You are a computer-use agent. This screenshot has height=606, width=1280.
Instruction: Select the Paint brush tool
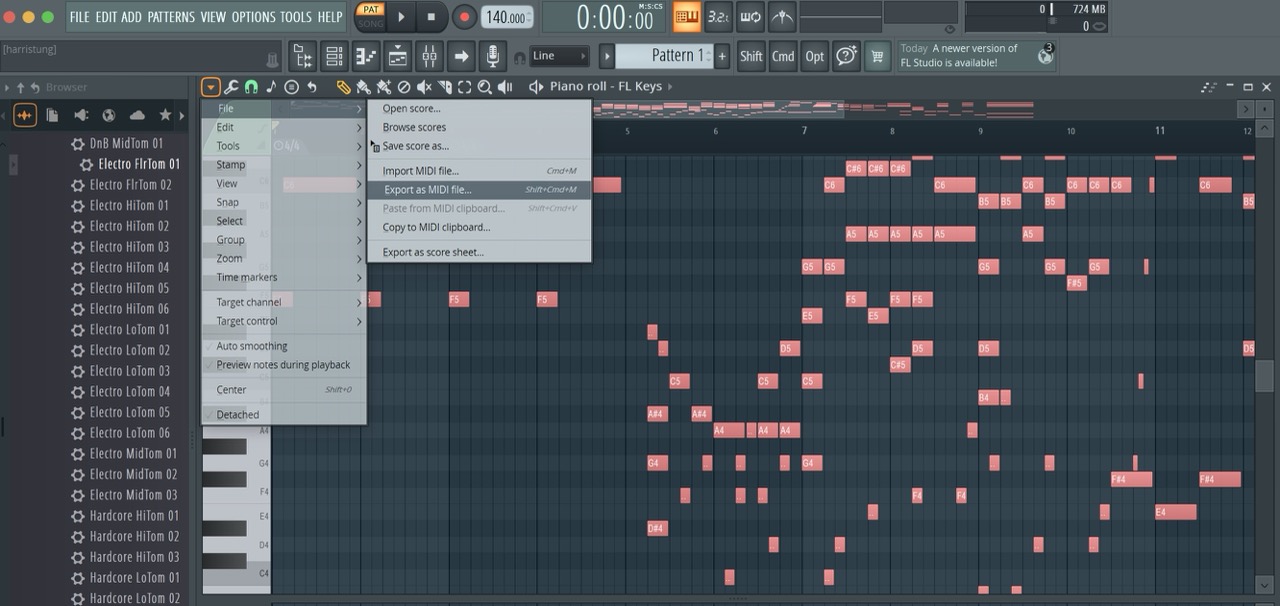tap(363, 87)
